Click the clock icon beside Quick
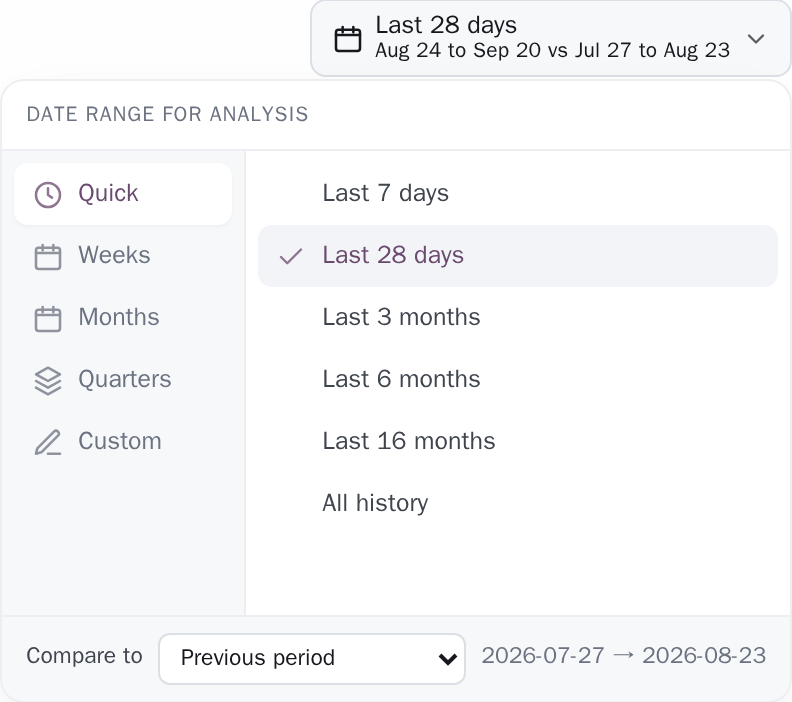The width and height of the screenshot is (792, 702). [x=48, y=194]
